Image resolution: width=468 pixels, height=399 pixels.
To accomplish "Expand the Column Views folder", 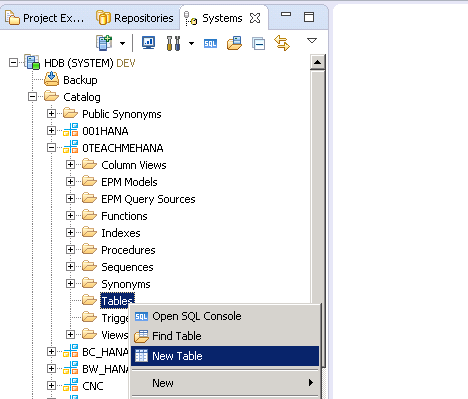I will pyautogui.click(x=70, y=165).
